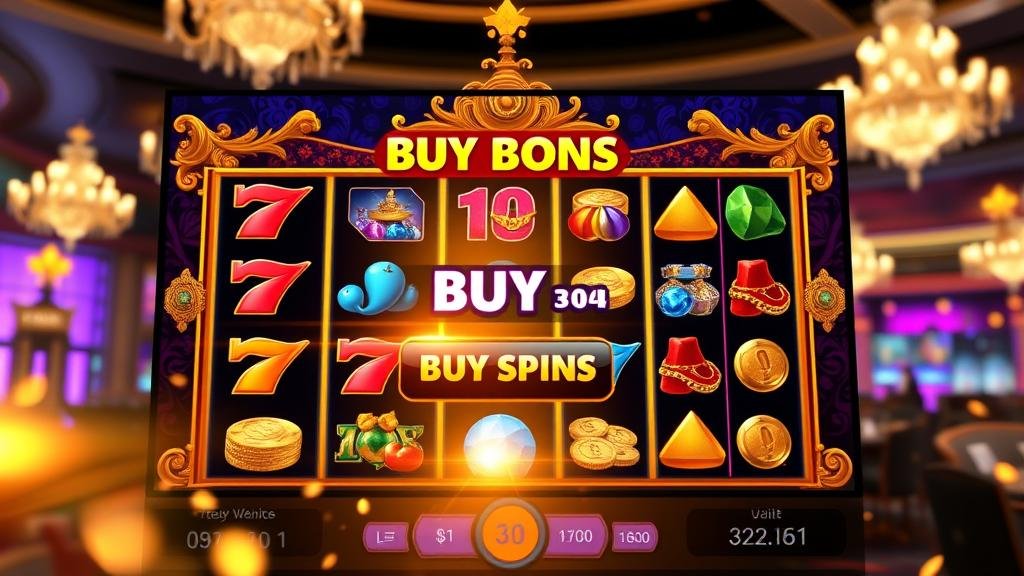Open the menu lines icon button
1024x576 pixels.
(x=386, y=537)
